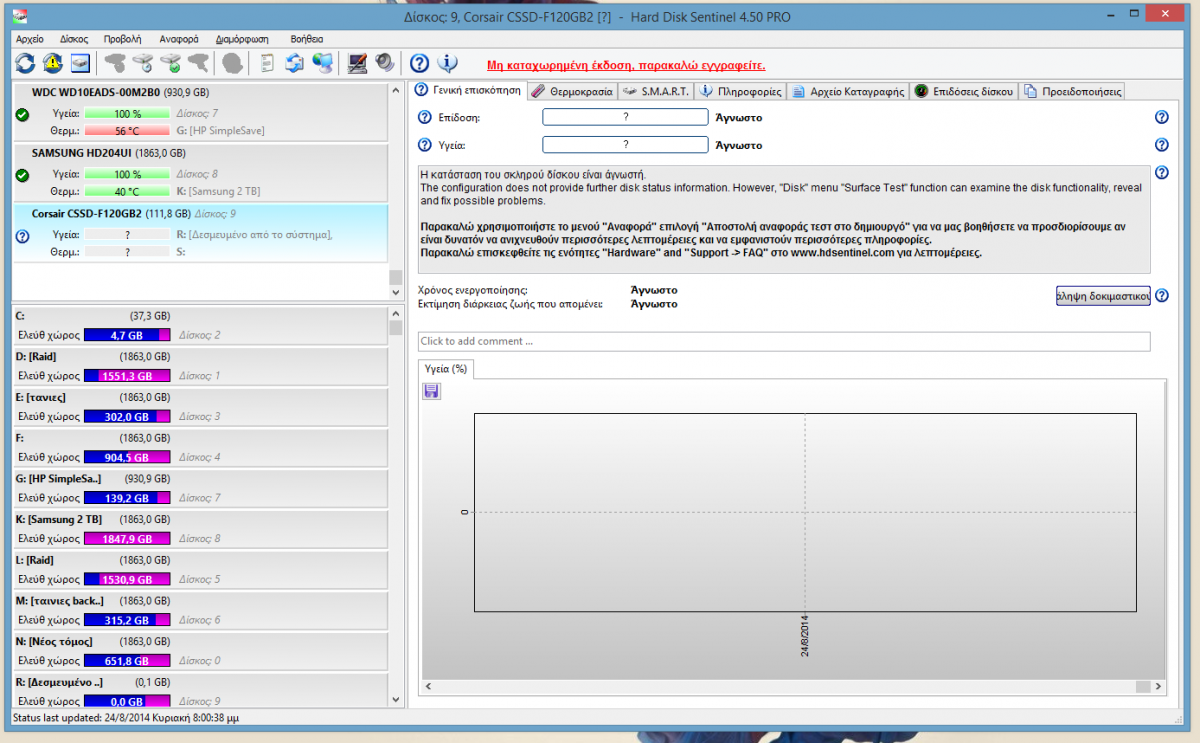
Task: Open the Προβολή menu
Action: point(122,39)
